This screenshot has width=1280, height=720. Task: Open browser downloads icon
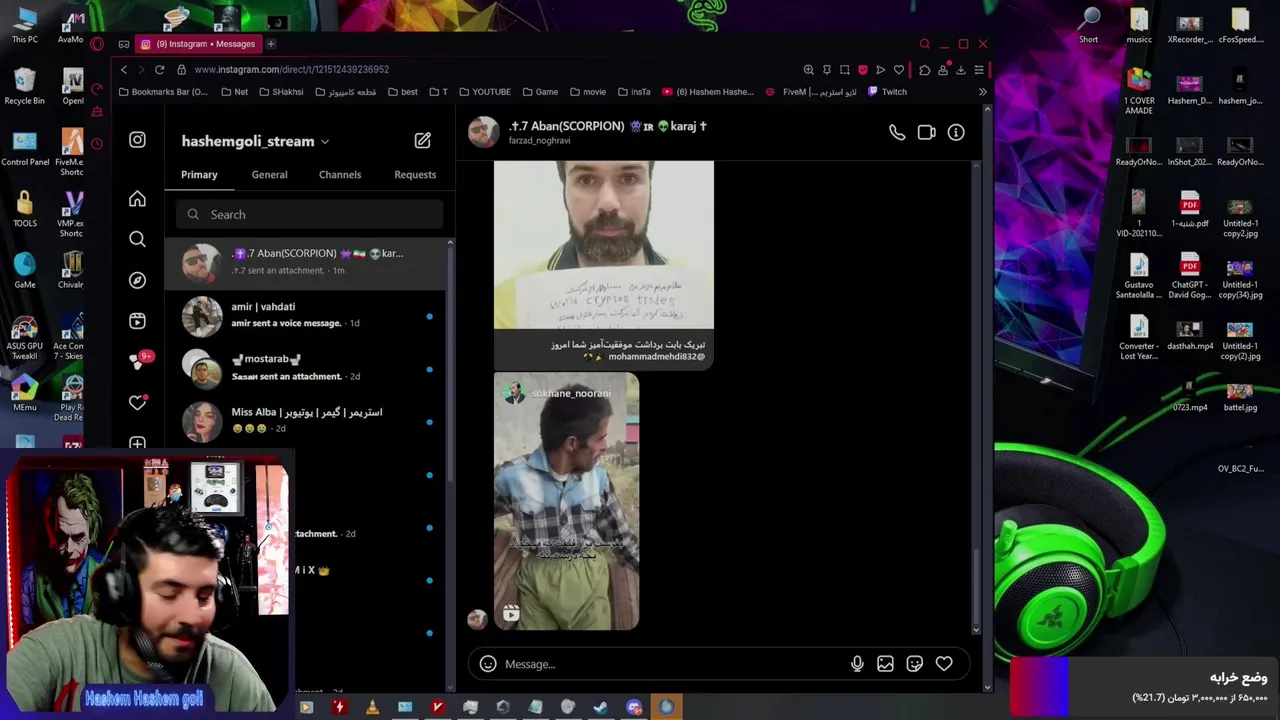[x=960, y=70]
